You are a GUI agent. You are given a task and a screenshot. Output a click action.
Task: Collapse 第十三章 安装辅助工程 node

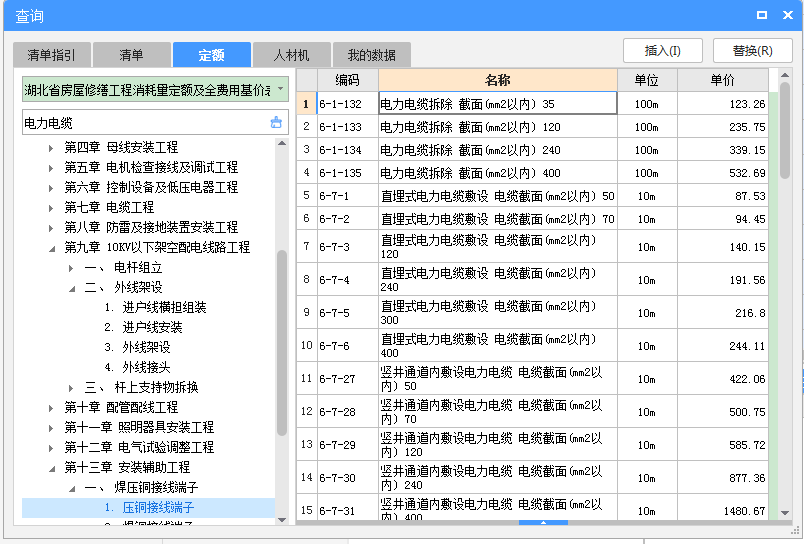click(52, 469)
